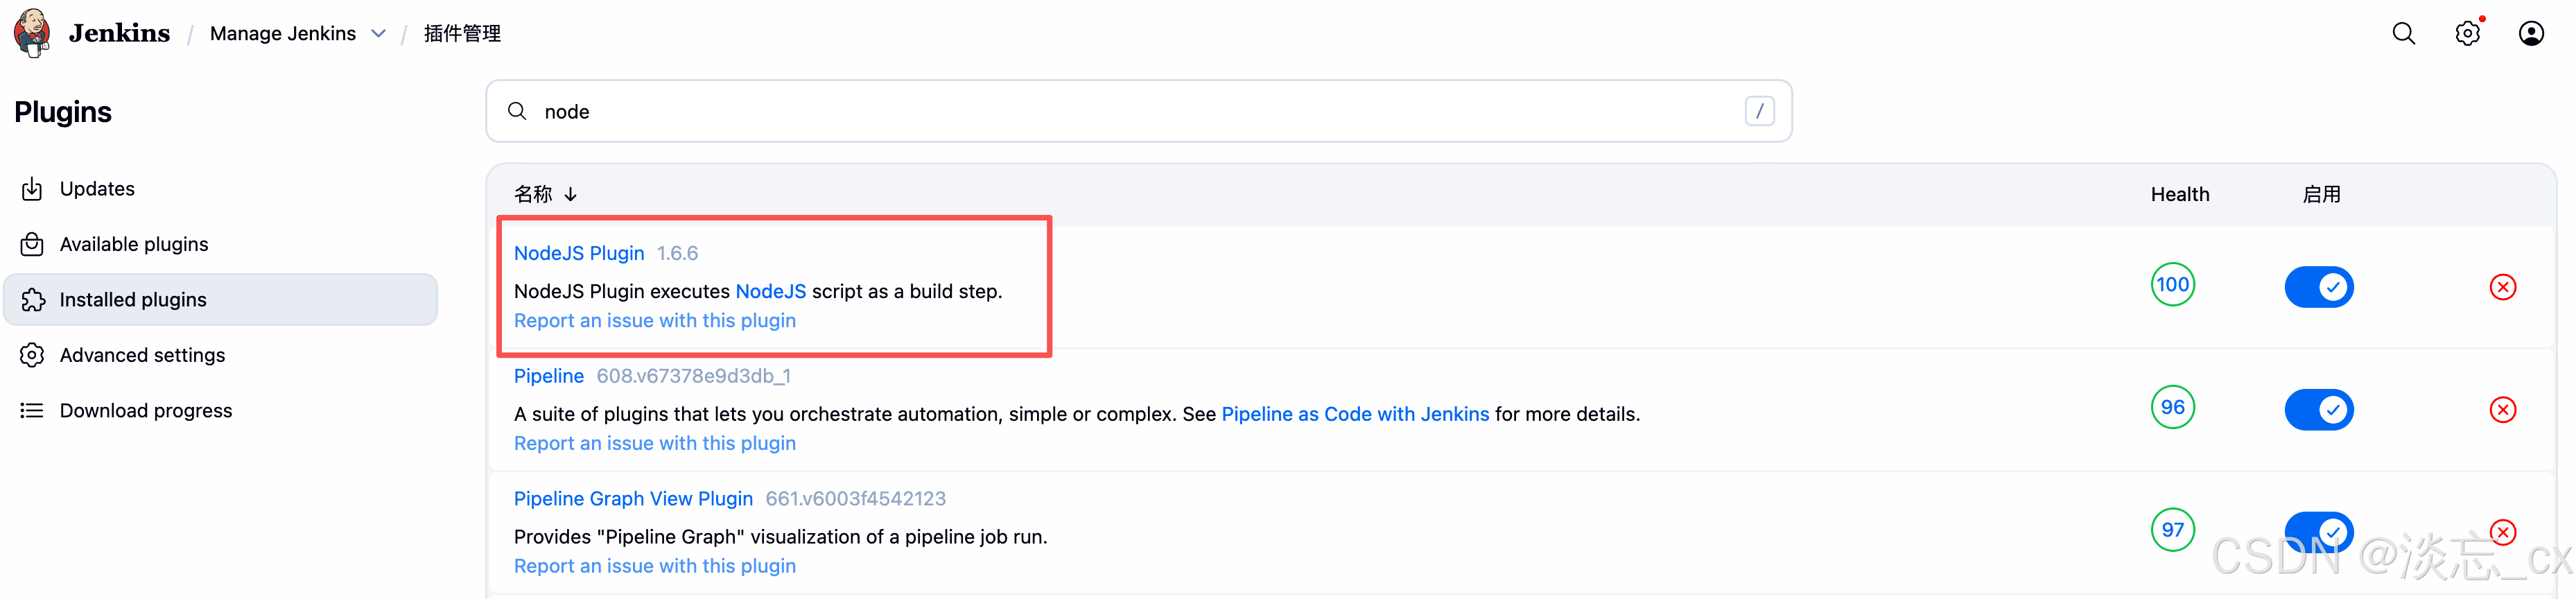The image size is (2576, 599).
Task: Open the NodeJS Plugin link
Action: click(579, 253)
